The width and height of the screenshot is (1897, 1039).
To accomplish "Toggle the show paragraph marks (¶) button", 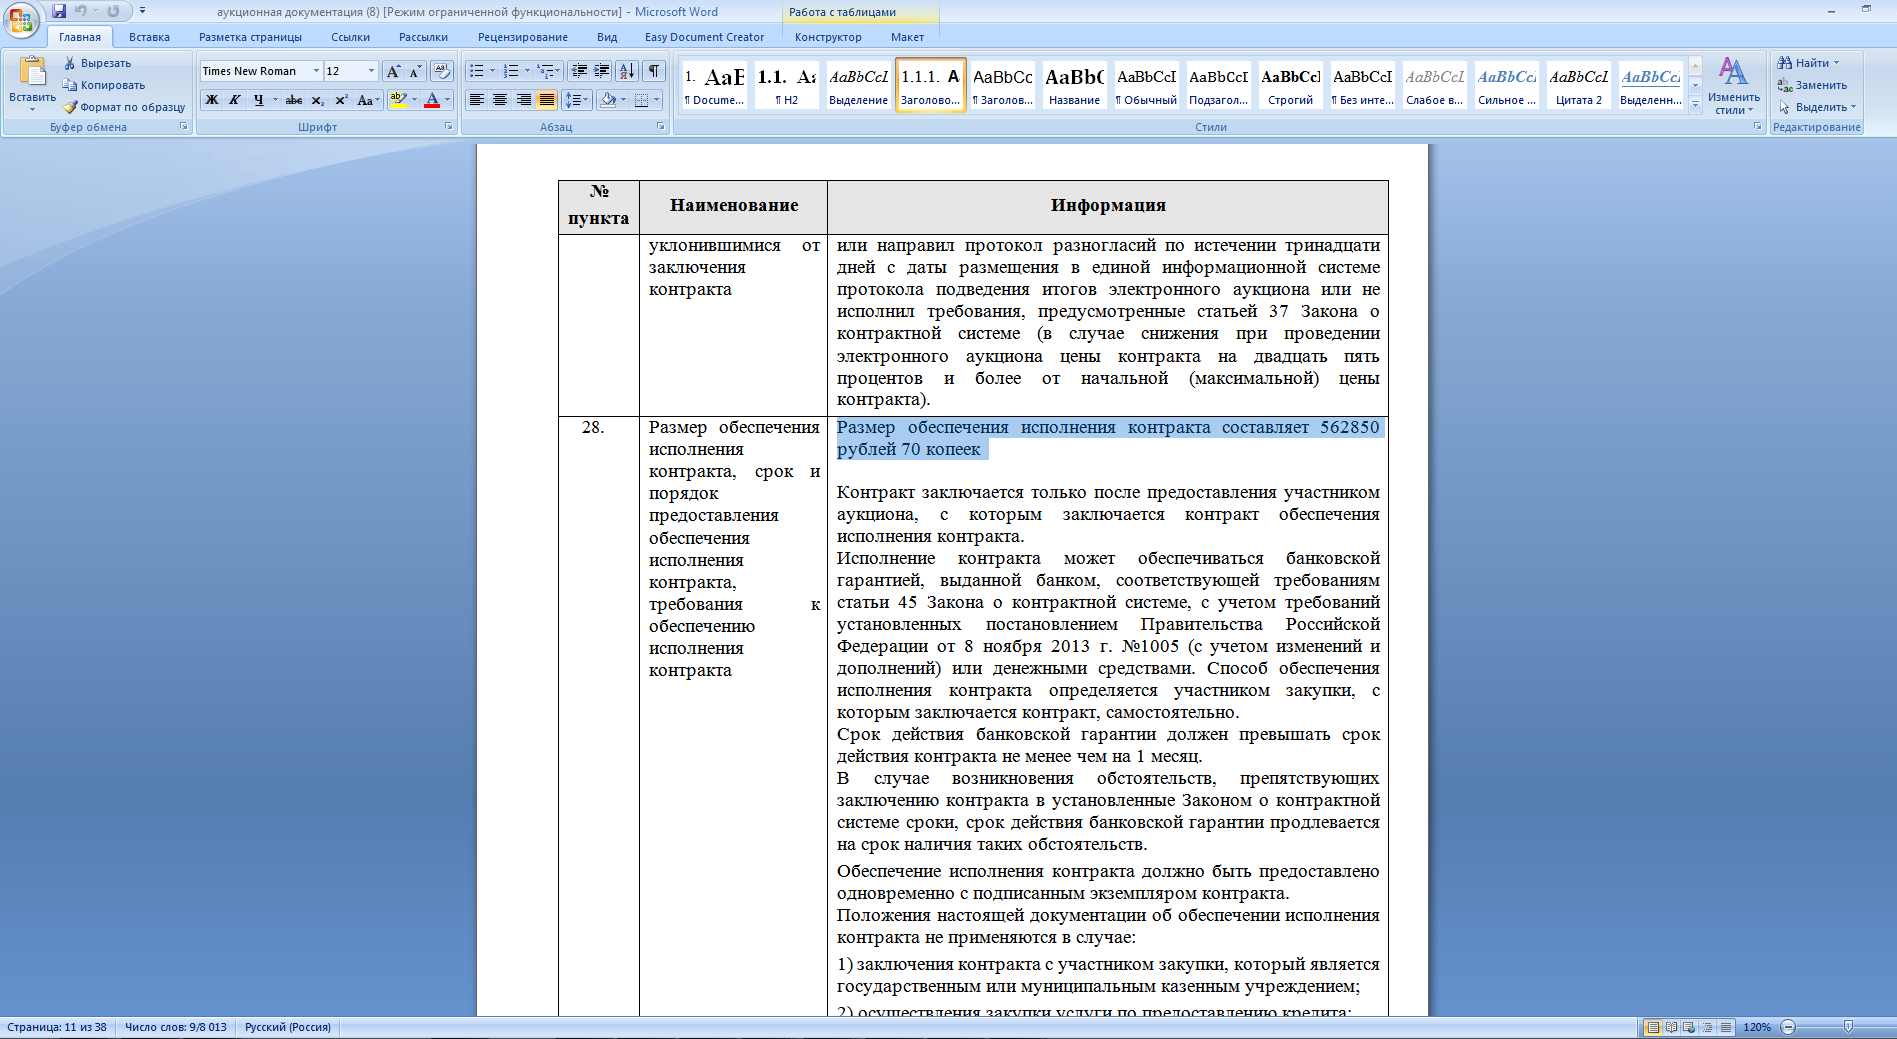I will click(x=653, y=71).
